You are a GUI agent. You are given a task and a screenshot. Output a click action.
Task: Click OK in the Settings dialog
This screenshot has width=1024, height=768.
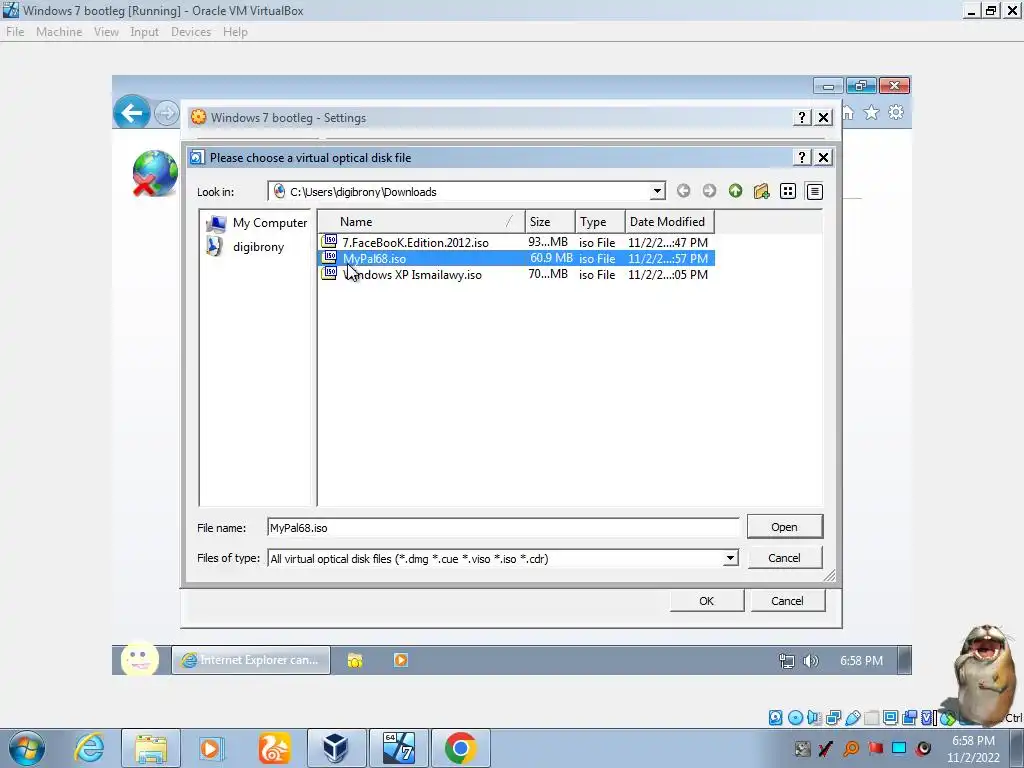click(707, 601)
